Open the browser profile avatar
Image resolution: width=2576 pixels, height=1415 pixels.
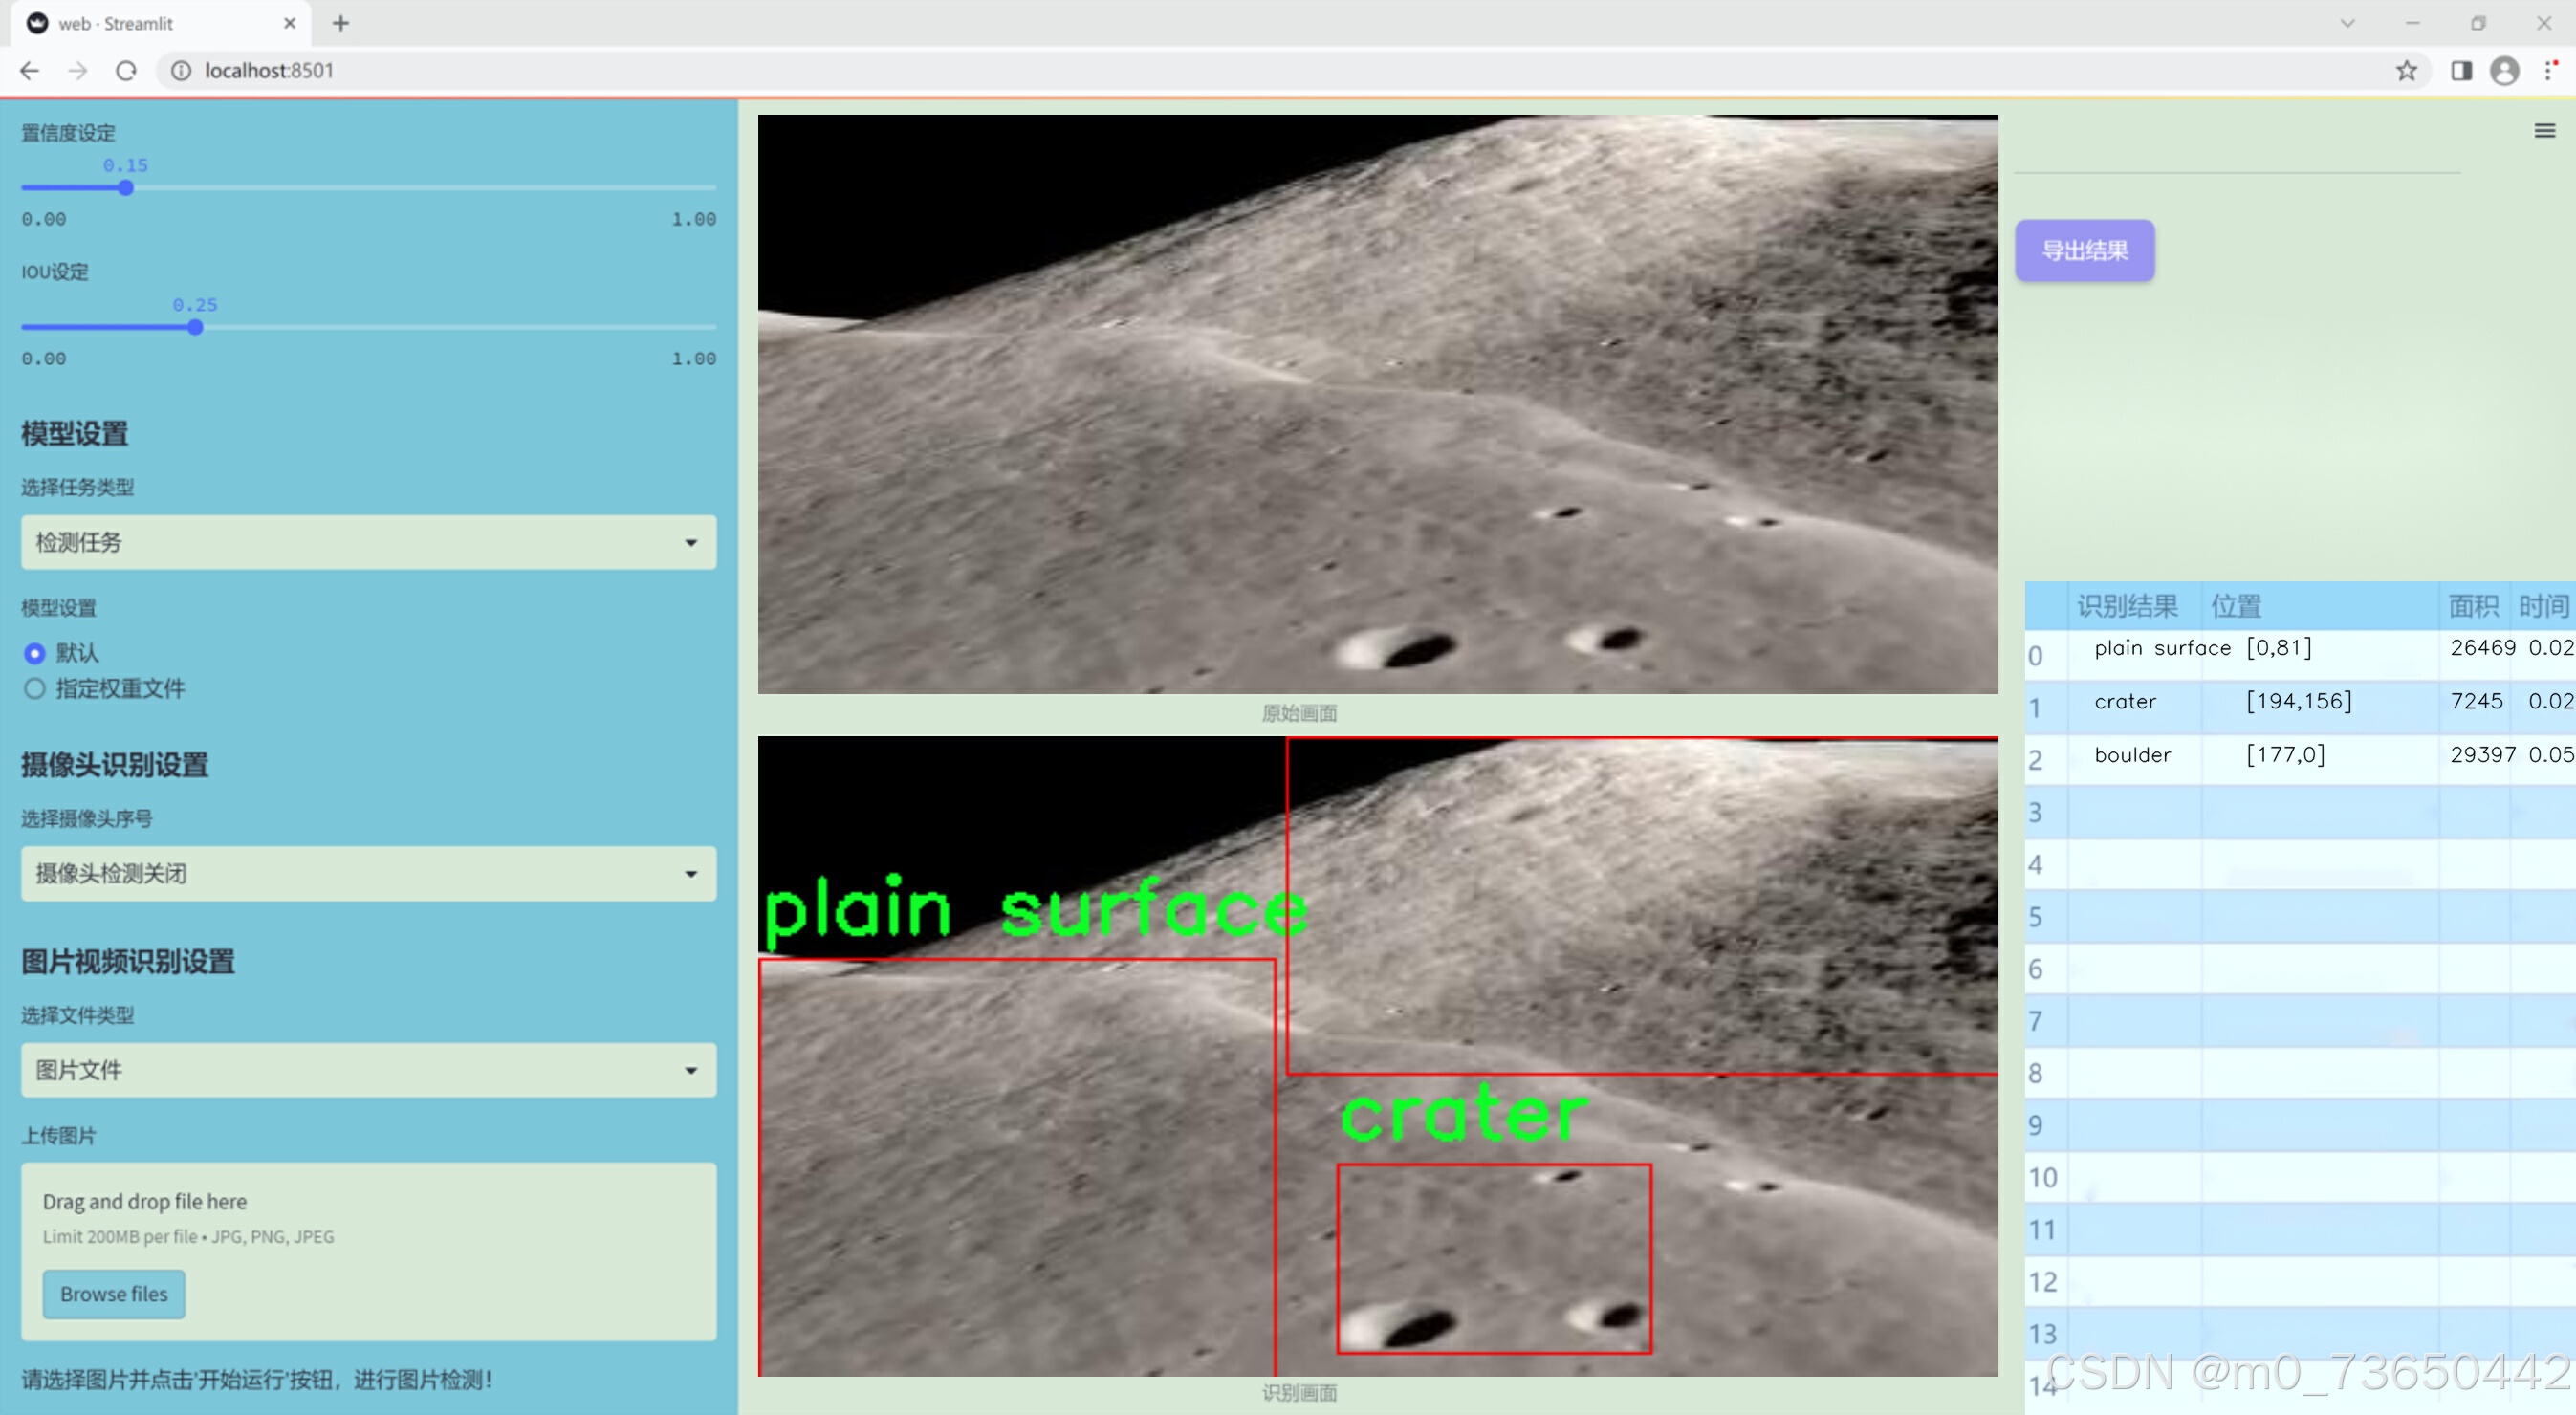[2504, 71]
